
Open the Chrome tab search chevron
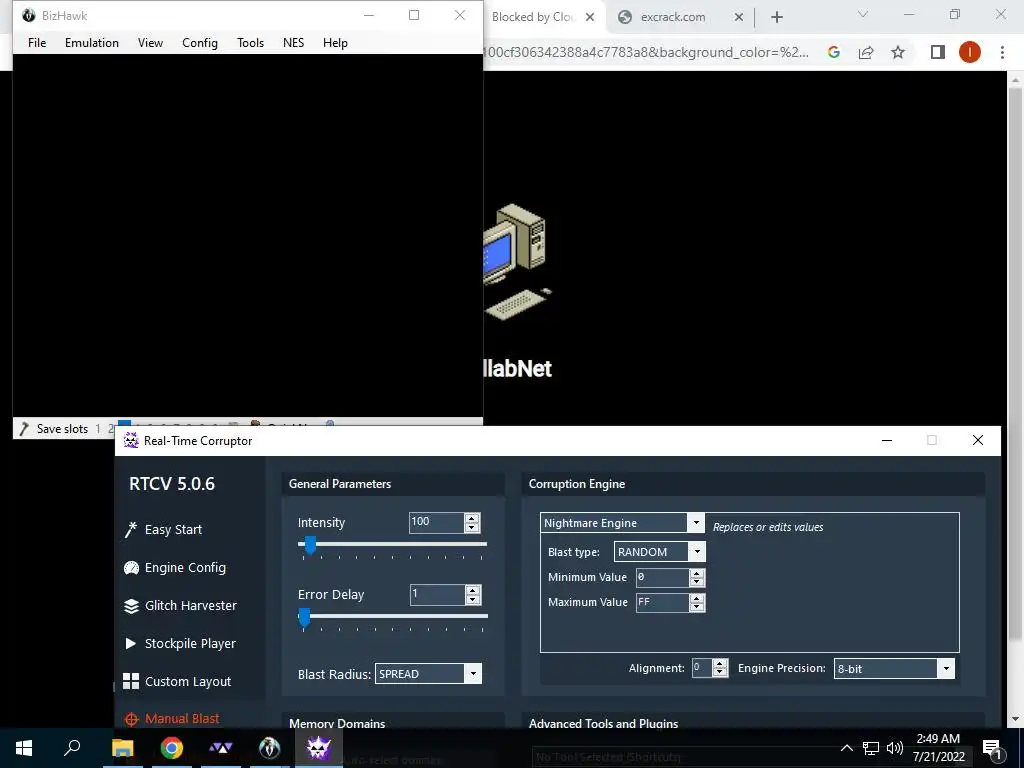(863, 14)
